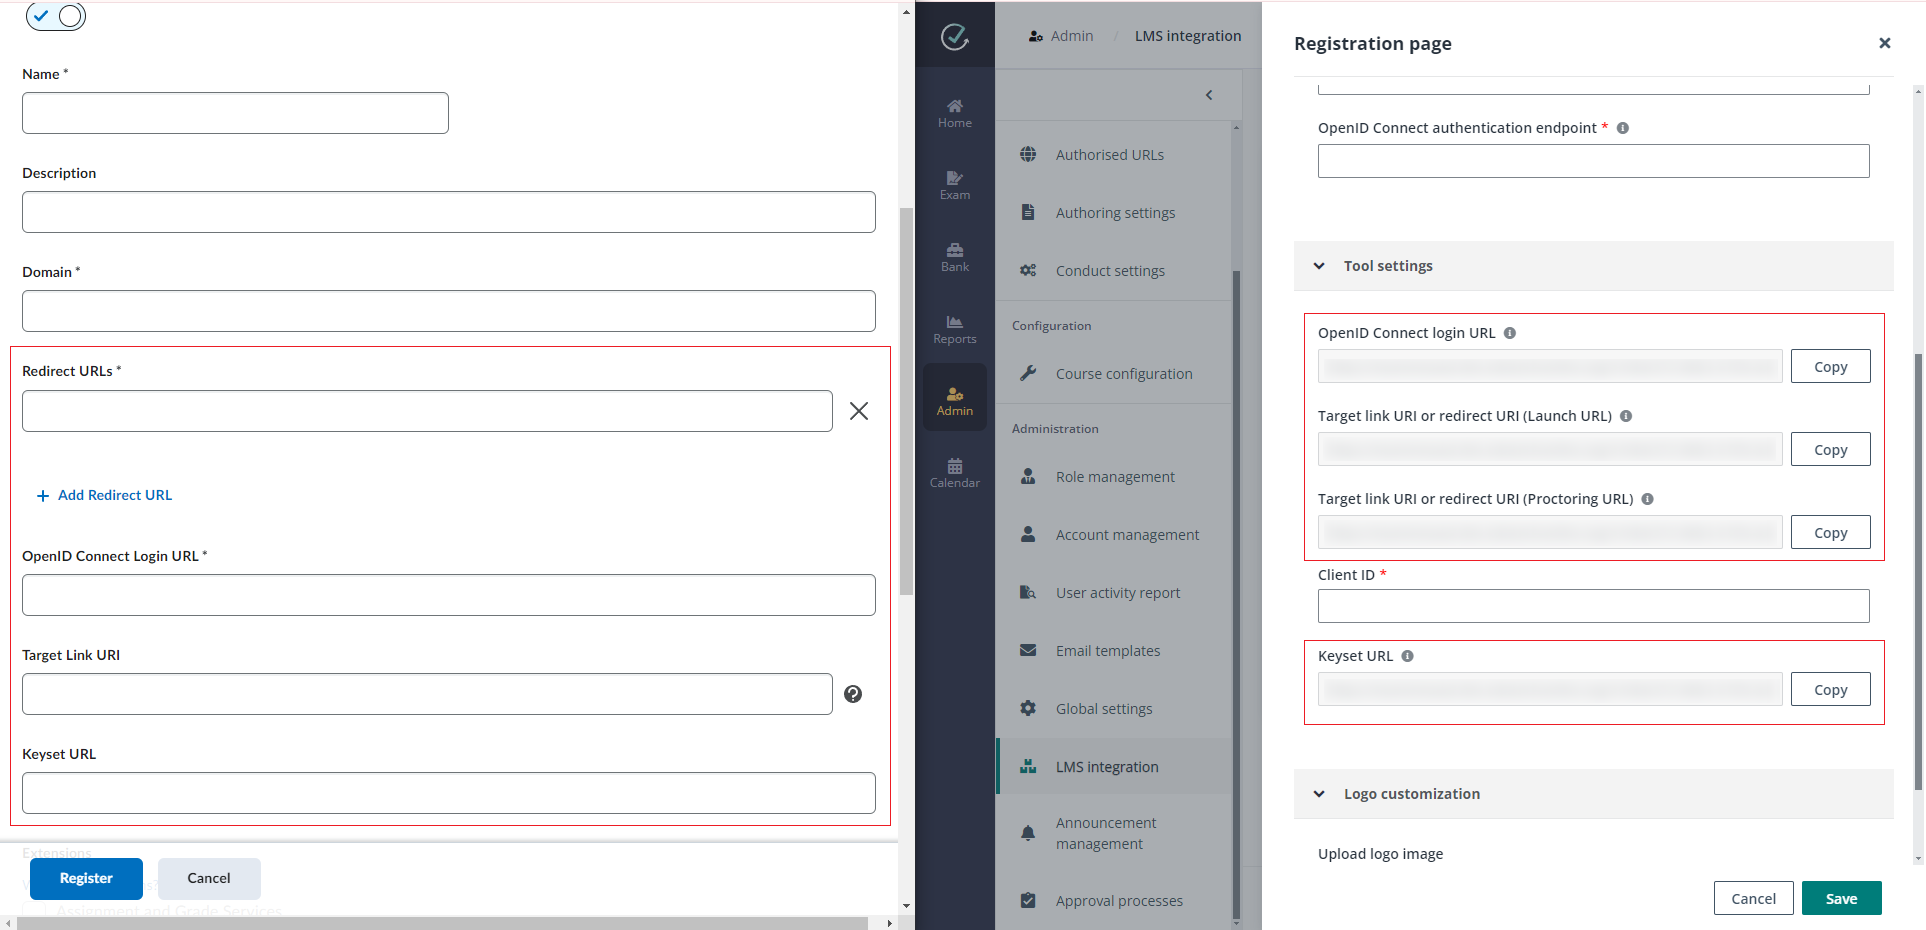This screenshot has height=930, width=1926.
Task: Copy the Keyset URL
Action: (x=1830, y=689)
